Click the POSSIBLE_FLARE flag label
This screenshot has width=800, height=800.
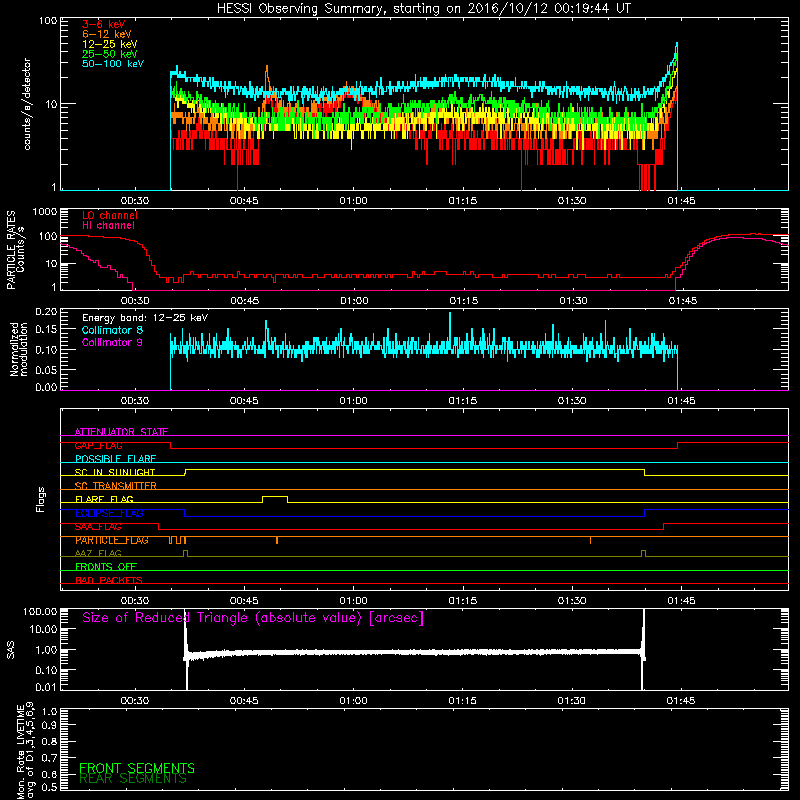click(115, 459)
